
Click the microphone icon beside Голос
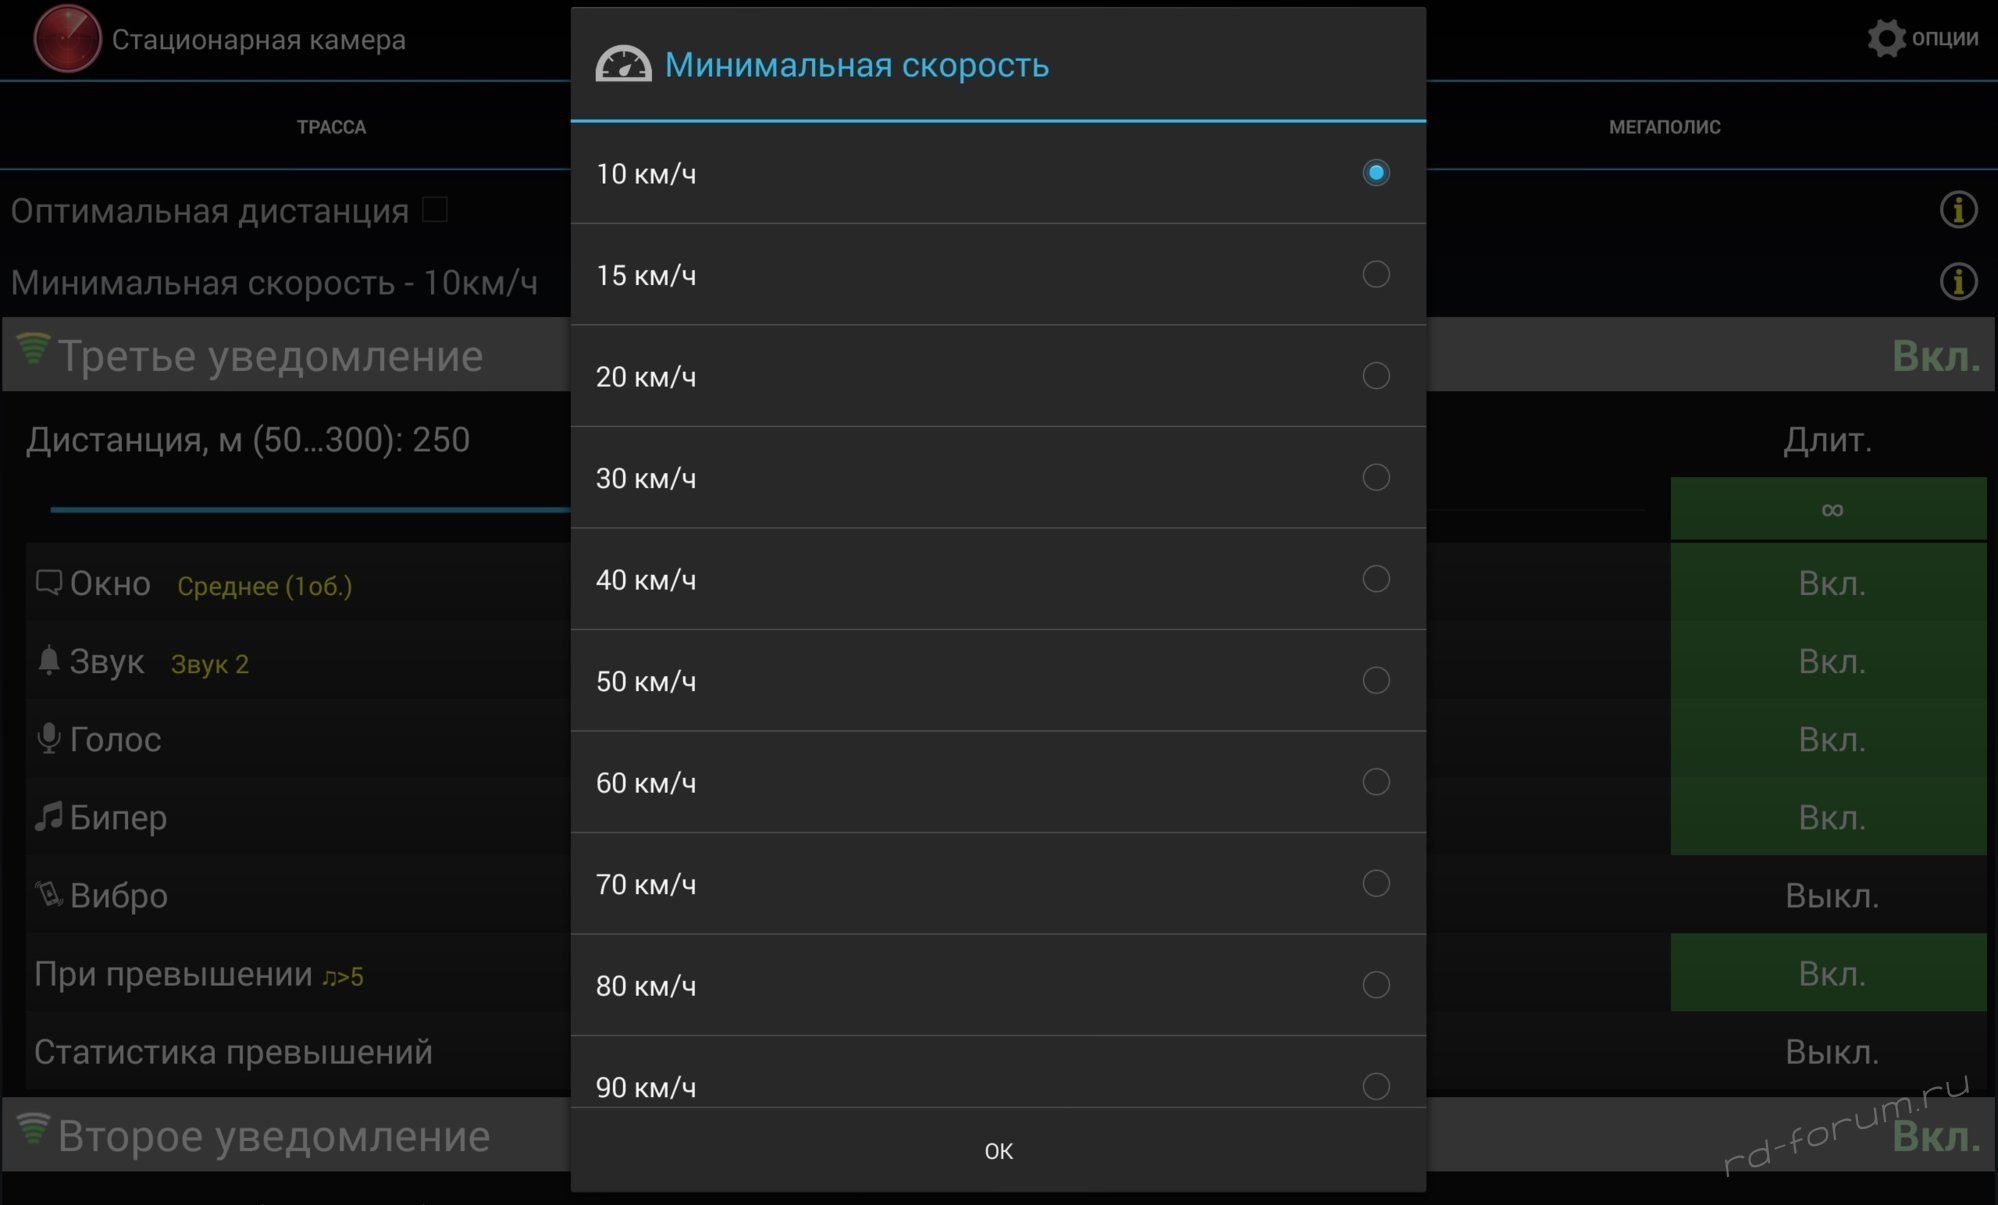(x=48, y=738)
